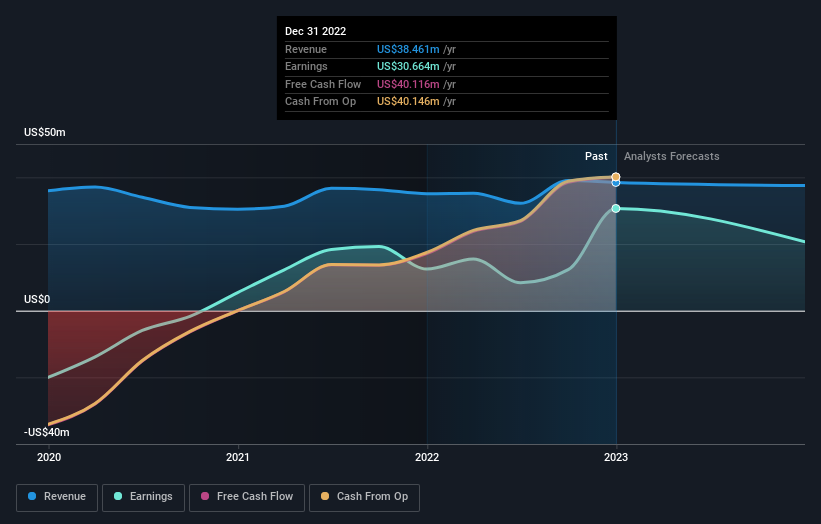
Task: Click the Past label
Action: coord(596,156)
